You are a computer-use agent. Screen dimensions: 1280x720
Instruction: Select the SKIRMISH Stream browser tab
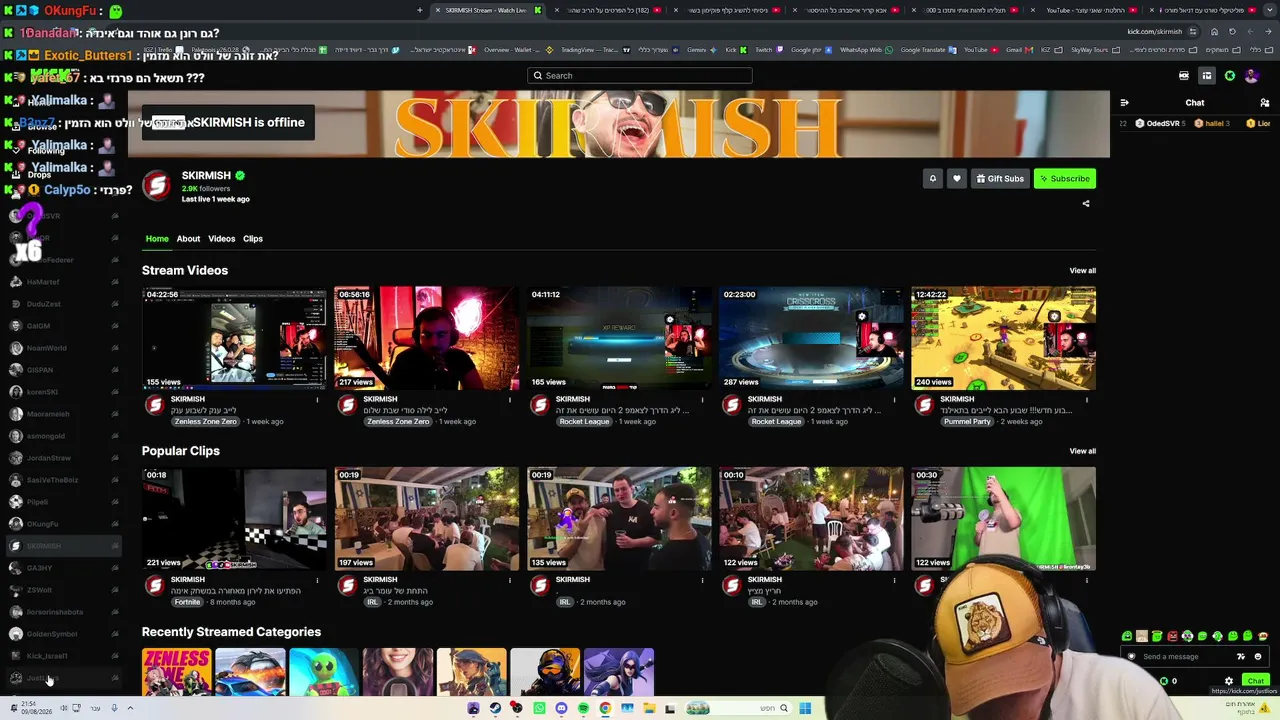486,10
